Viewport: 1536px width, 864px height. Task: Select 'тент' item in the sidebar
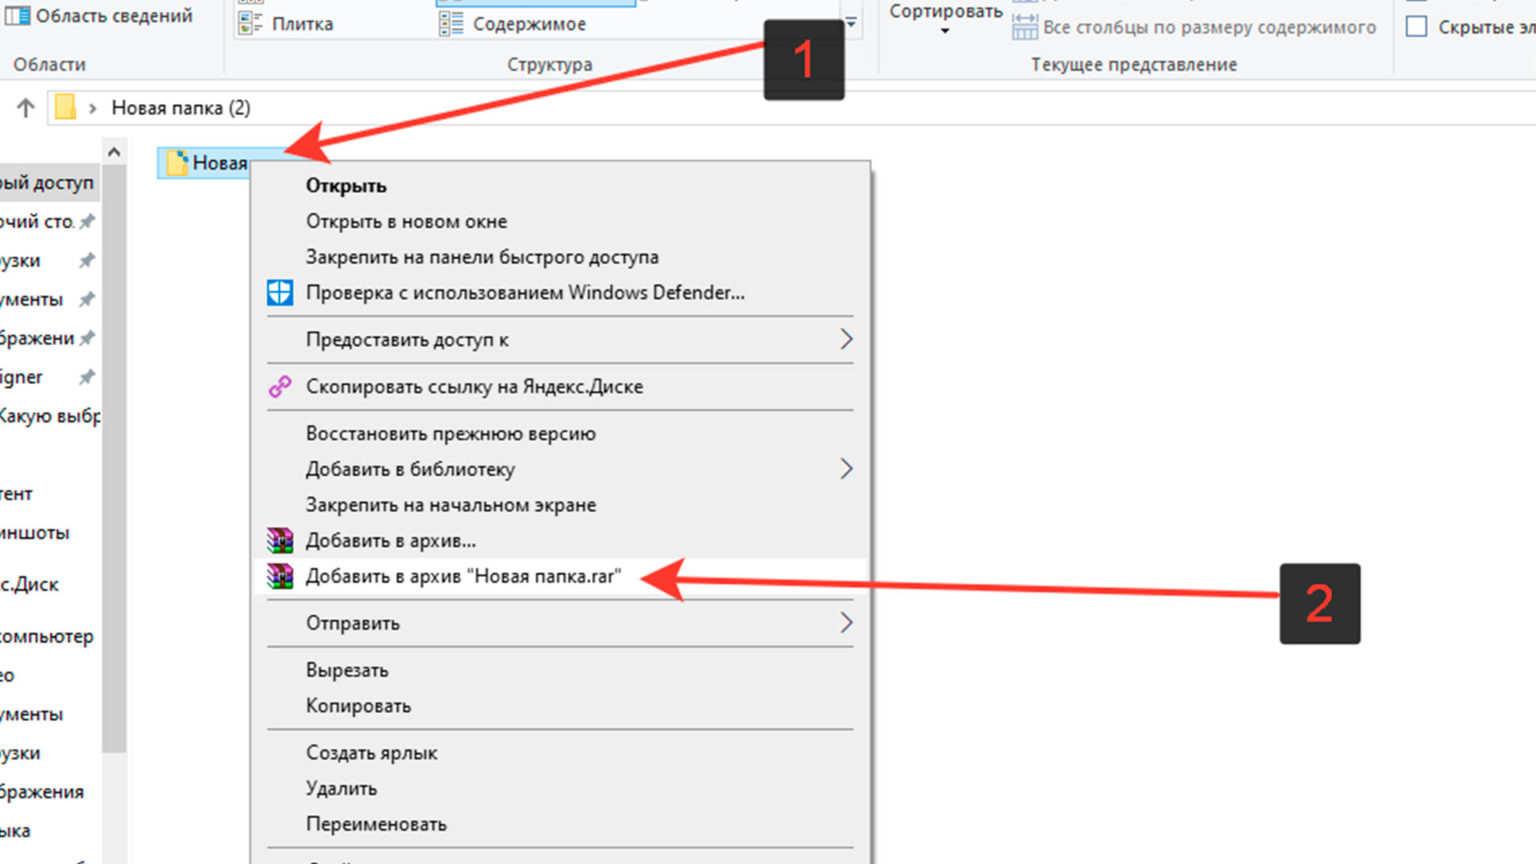[16, 494]
